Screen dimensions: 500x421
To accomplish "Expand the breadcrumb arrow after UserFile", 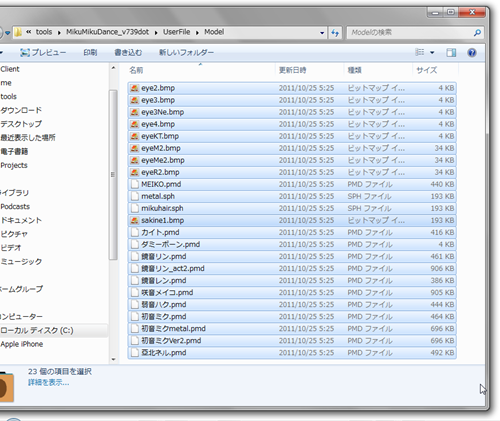I will [x=197, y=32].
